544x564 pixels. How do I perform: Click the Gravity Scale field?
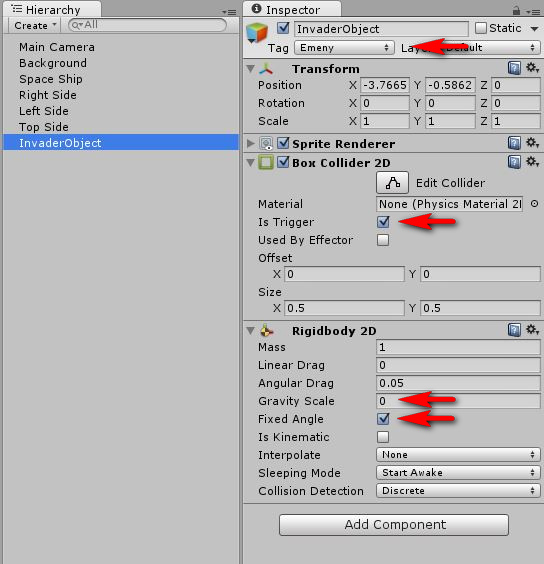point(458,401)
